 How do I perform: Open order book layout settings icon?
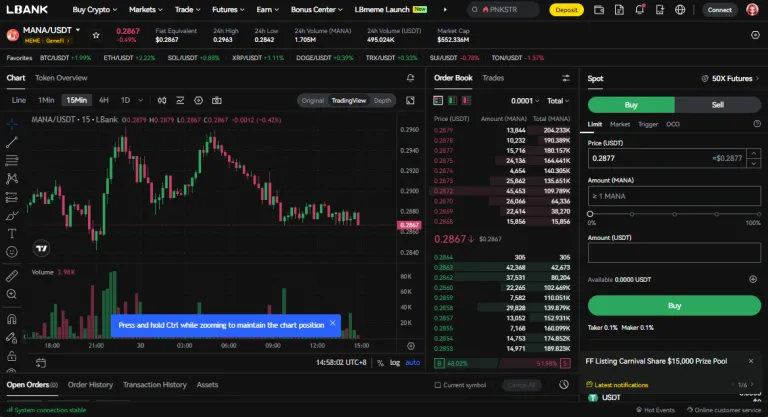(x=566, y=78)
